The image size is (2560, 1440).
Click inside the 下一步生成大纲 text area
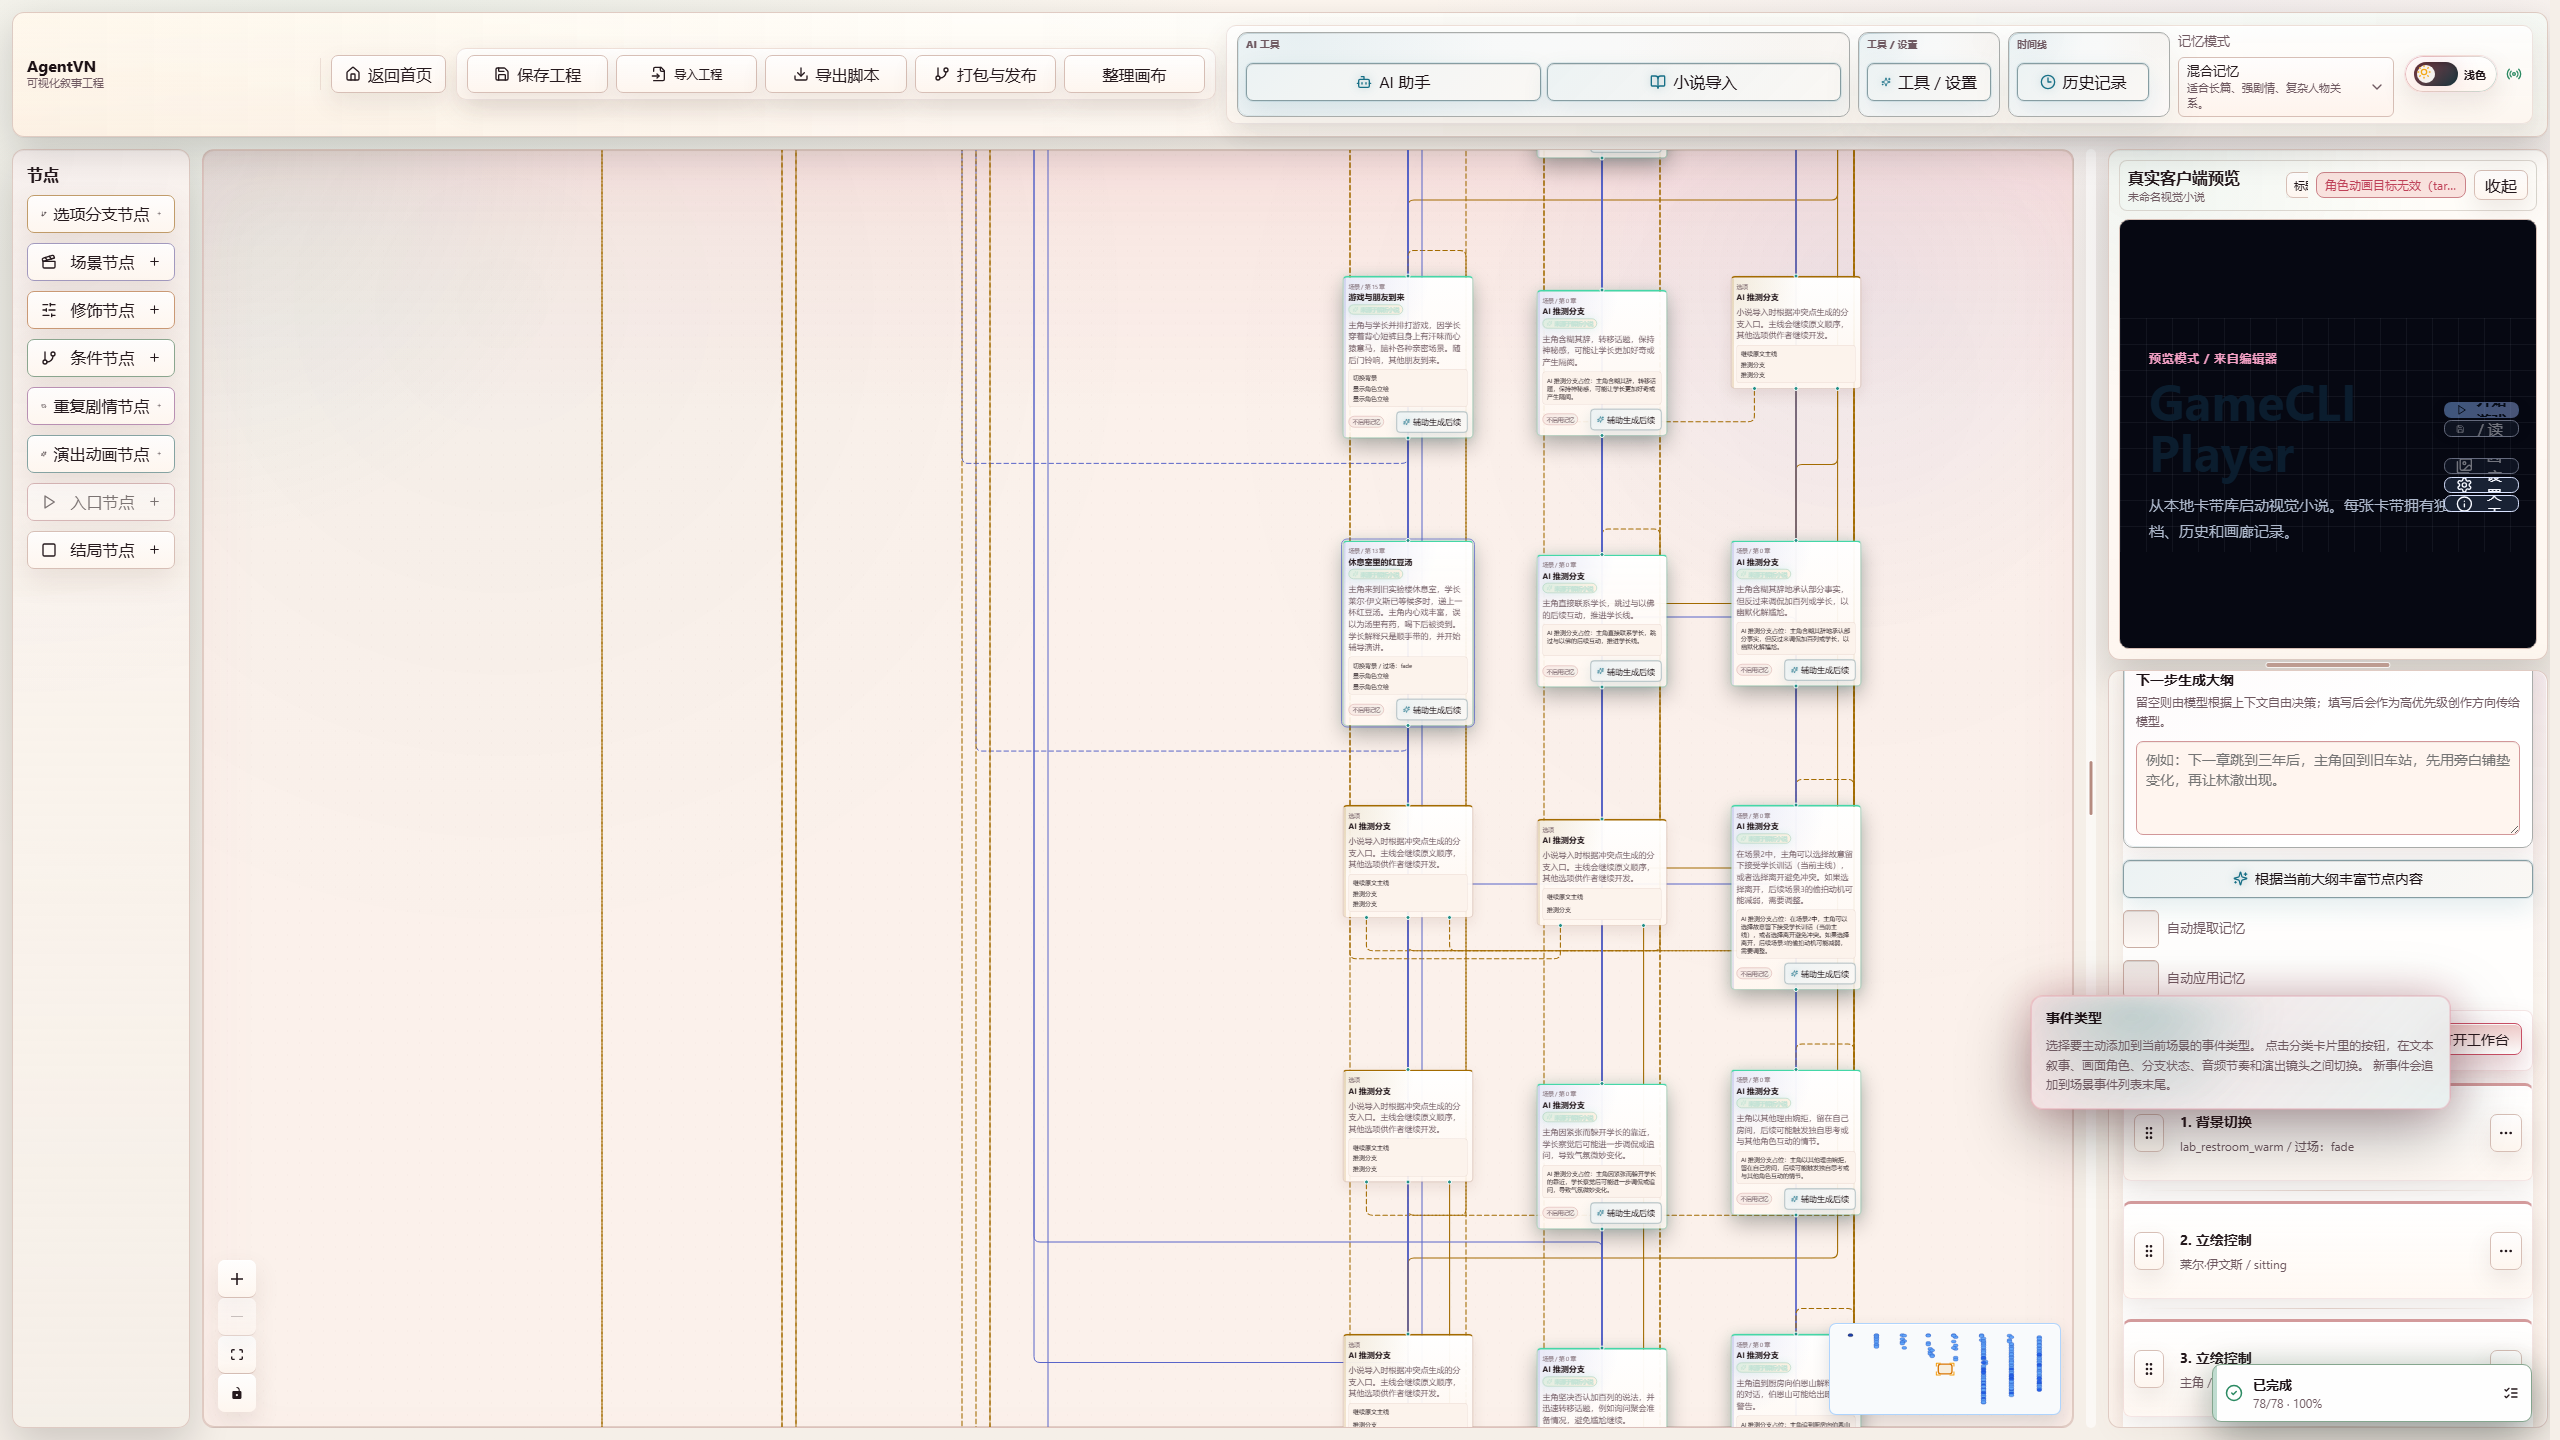tap(2328, 788)
